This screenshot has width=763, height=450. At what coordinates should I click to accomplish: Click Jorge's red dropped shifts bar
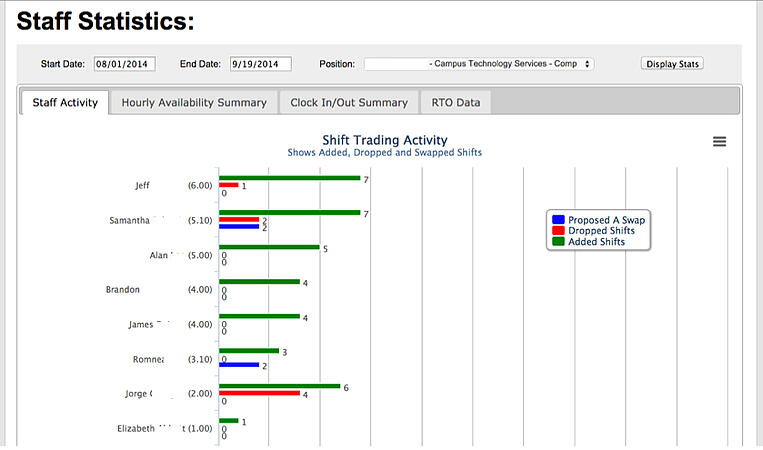(259, 393)
